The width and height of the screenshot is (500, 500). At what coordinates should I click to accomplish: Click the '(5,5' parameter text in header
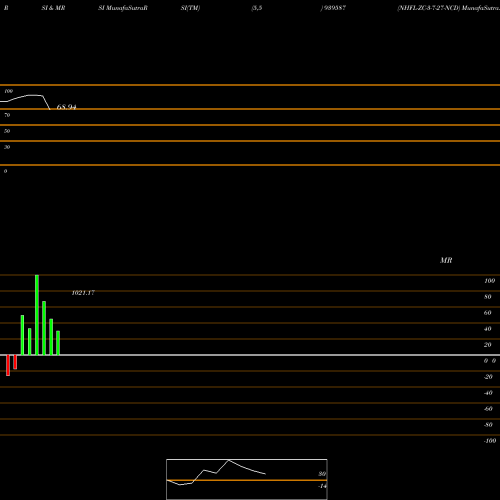[257, 8]
